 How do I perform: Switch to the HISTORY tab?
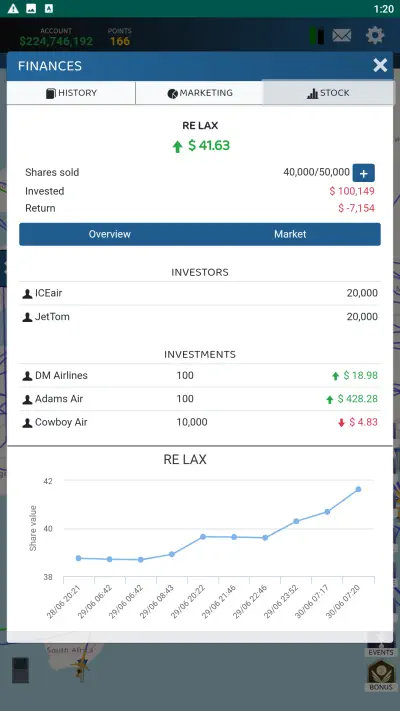click(x=71, y=93)
